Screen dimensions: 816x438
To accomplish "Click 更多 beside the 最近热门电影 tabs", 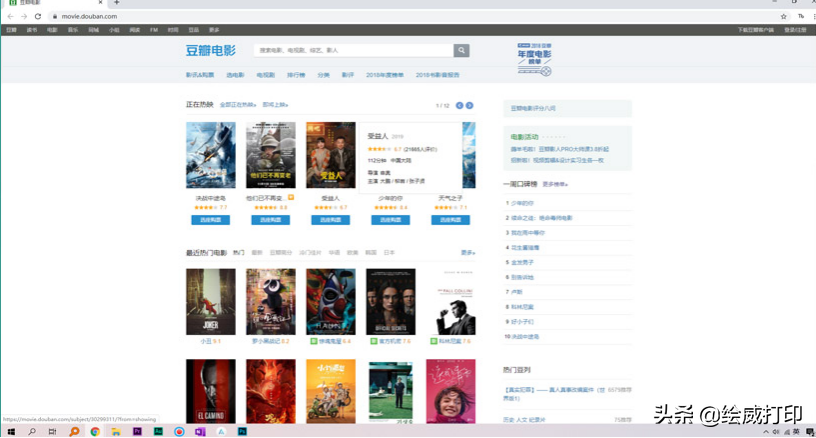I will (468, 253).
